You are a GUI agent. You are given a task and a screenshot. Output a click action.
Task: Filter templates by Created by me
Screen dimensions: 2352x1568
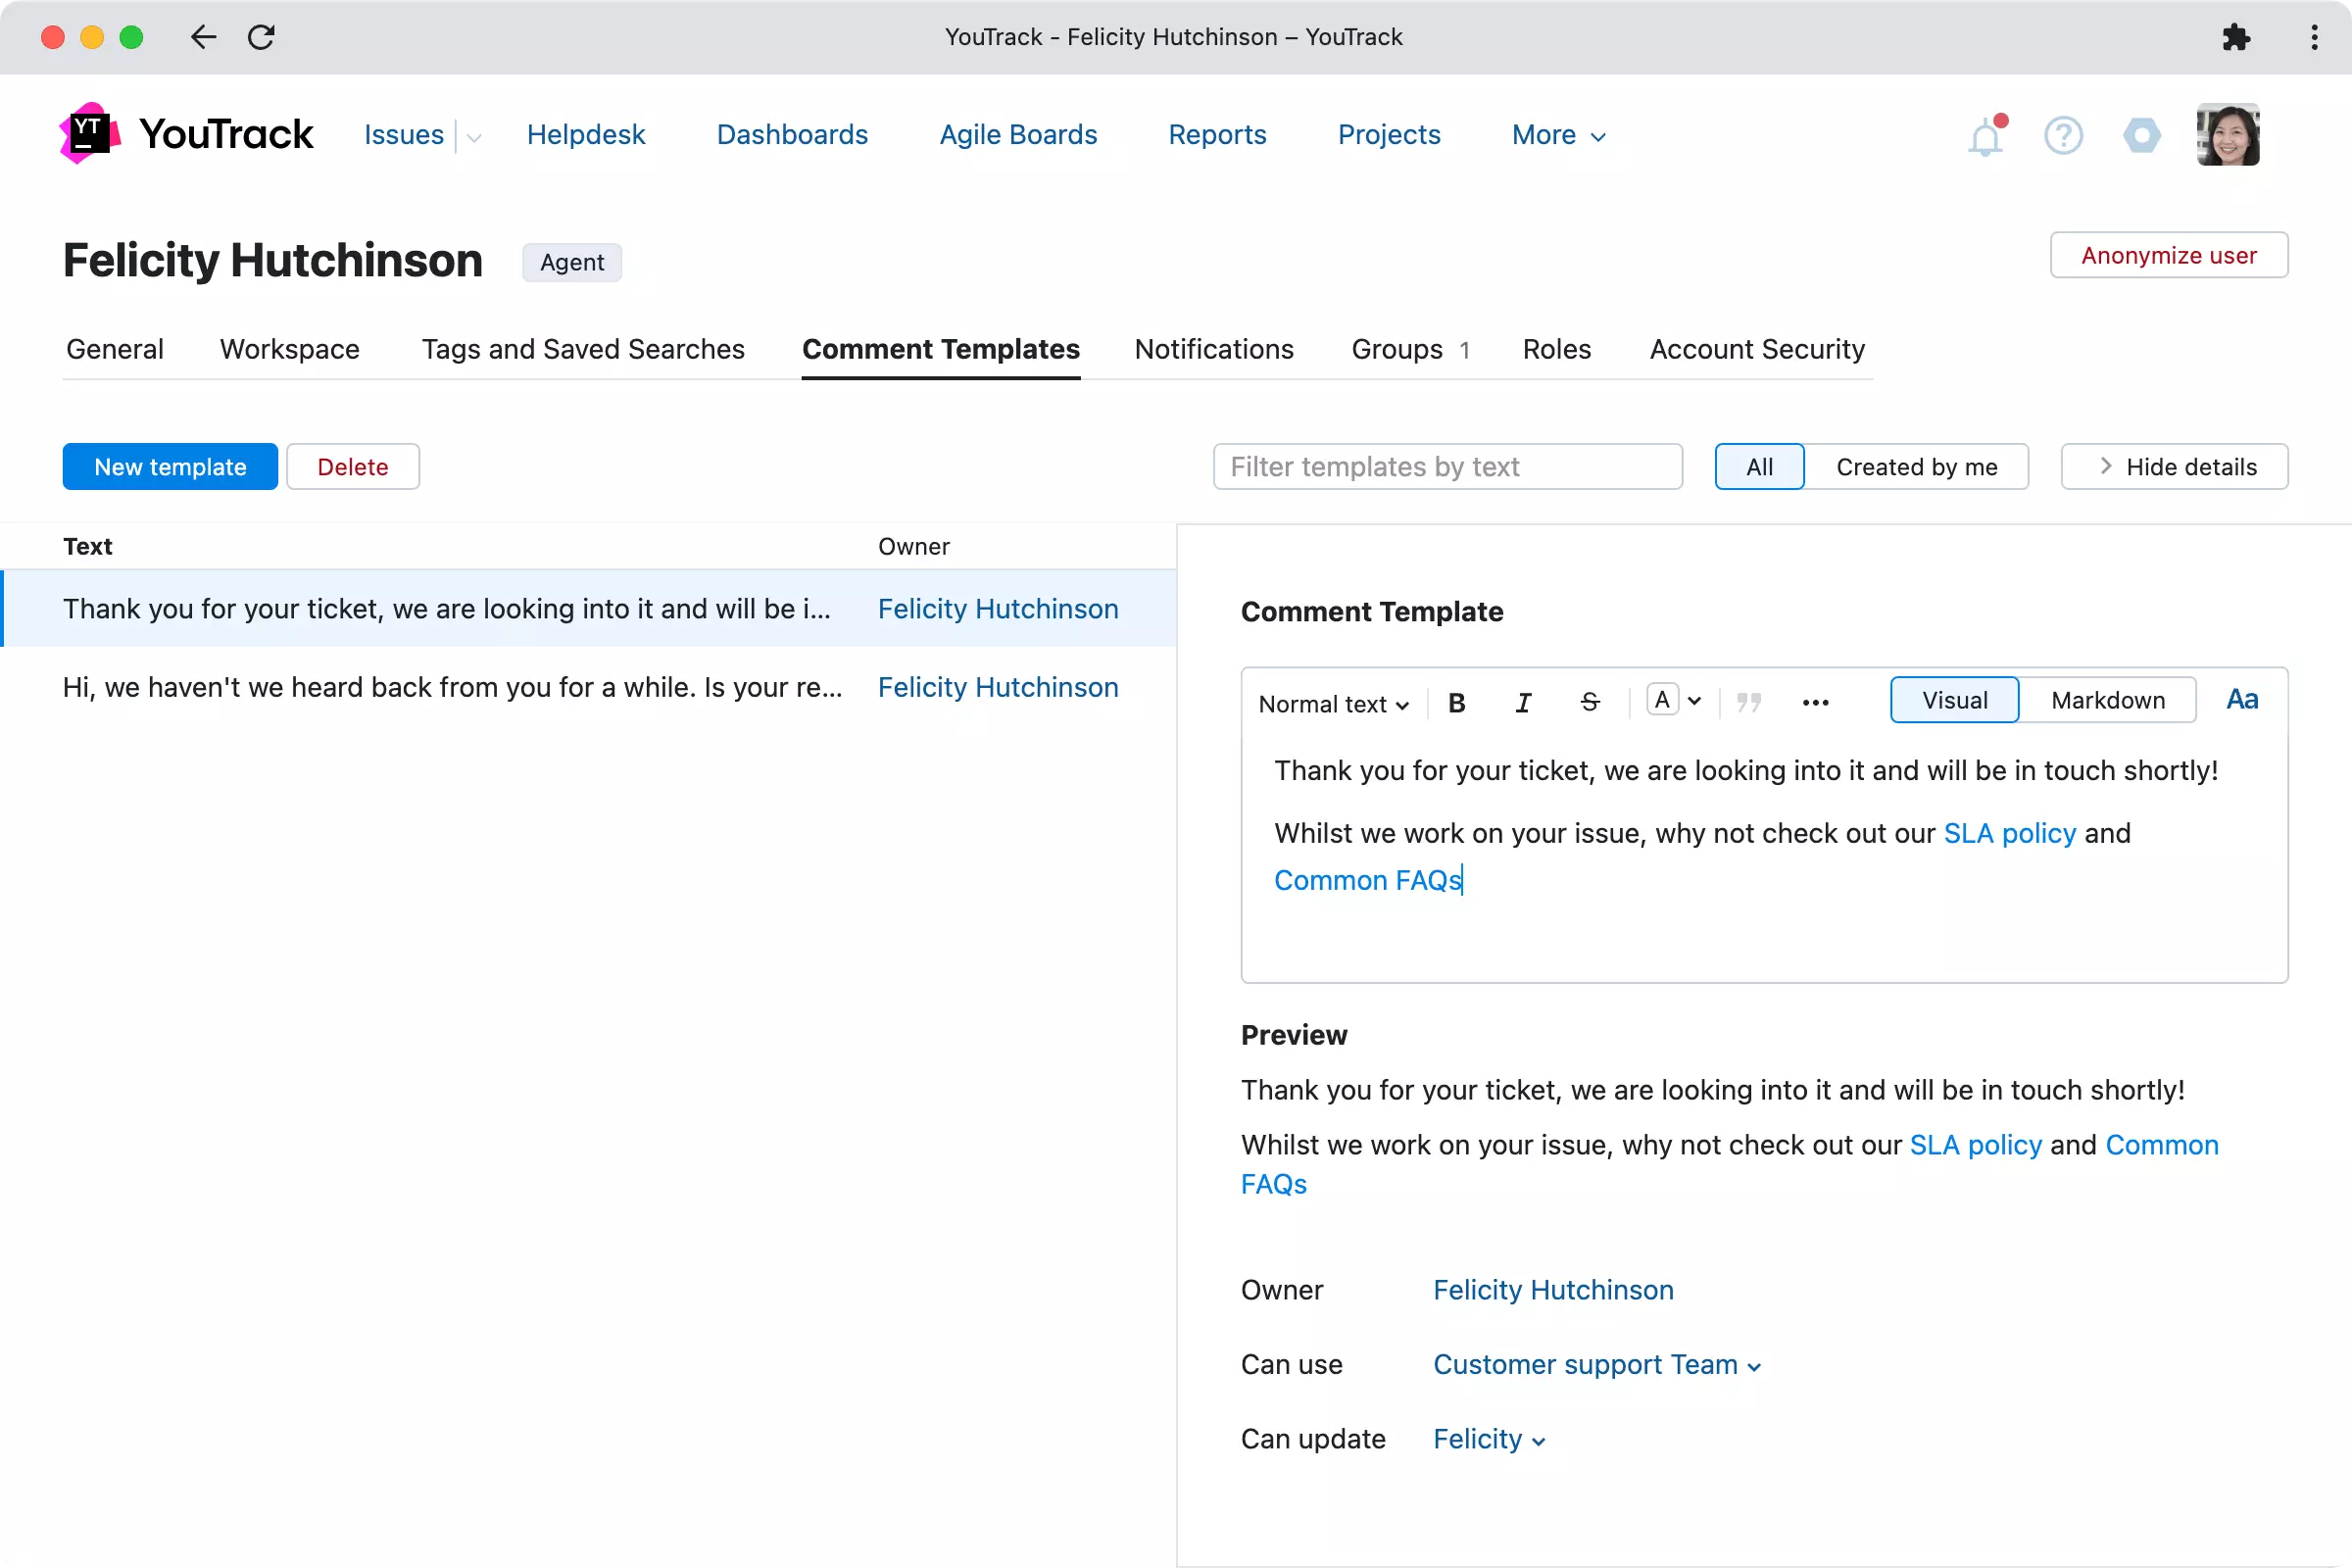click(x=1917, y=466)
